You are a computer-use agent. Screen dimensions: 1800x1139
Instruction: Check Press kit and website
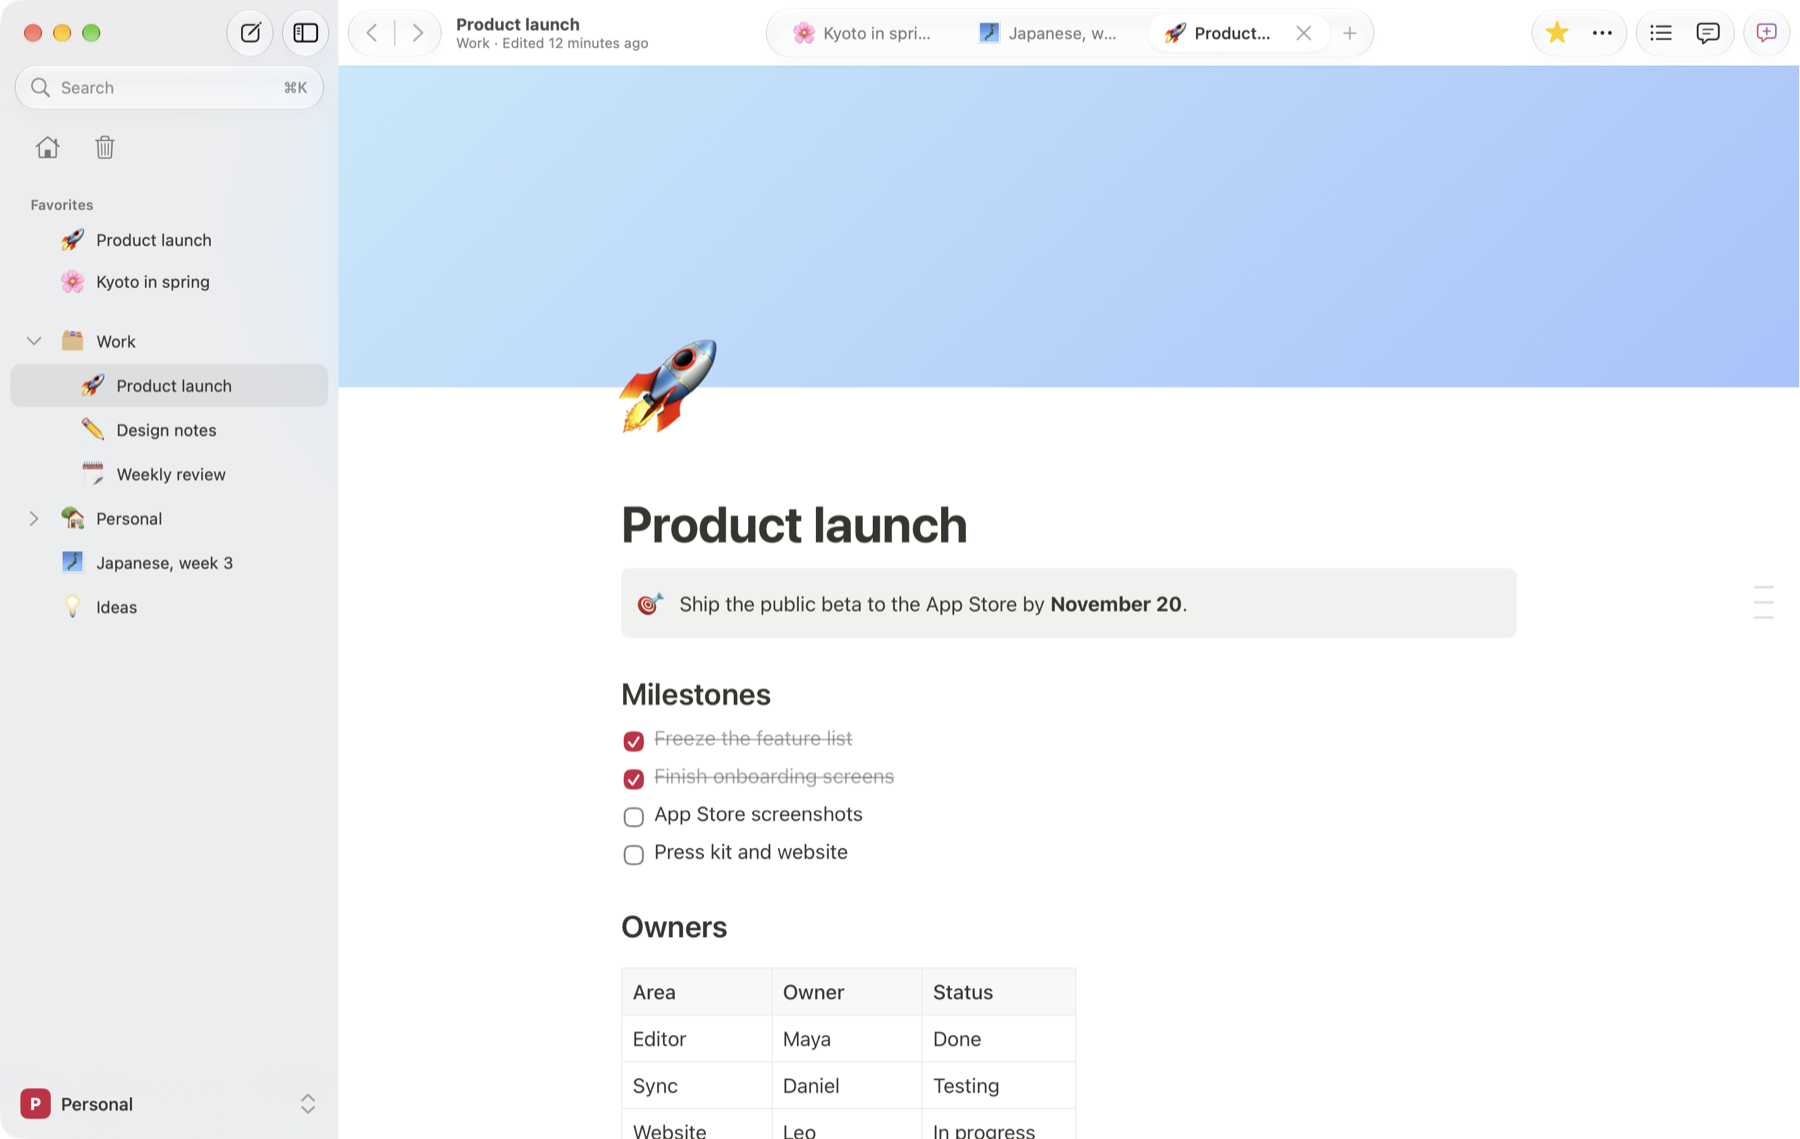click(633, 855)
